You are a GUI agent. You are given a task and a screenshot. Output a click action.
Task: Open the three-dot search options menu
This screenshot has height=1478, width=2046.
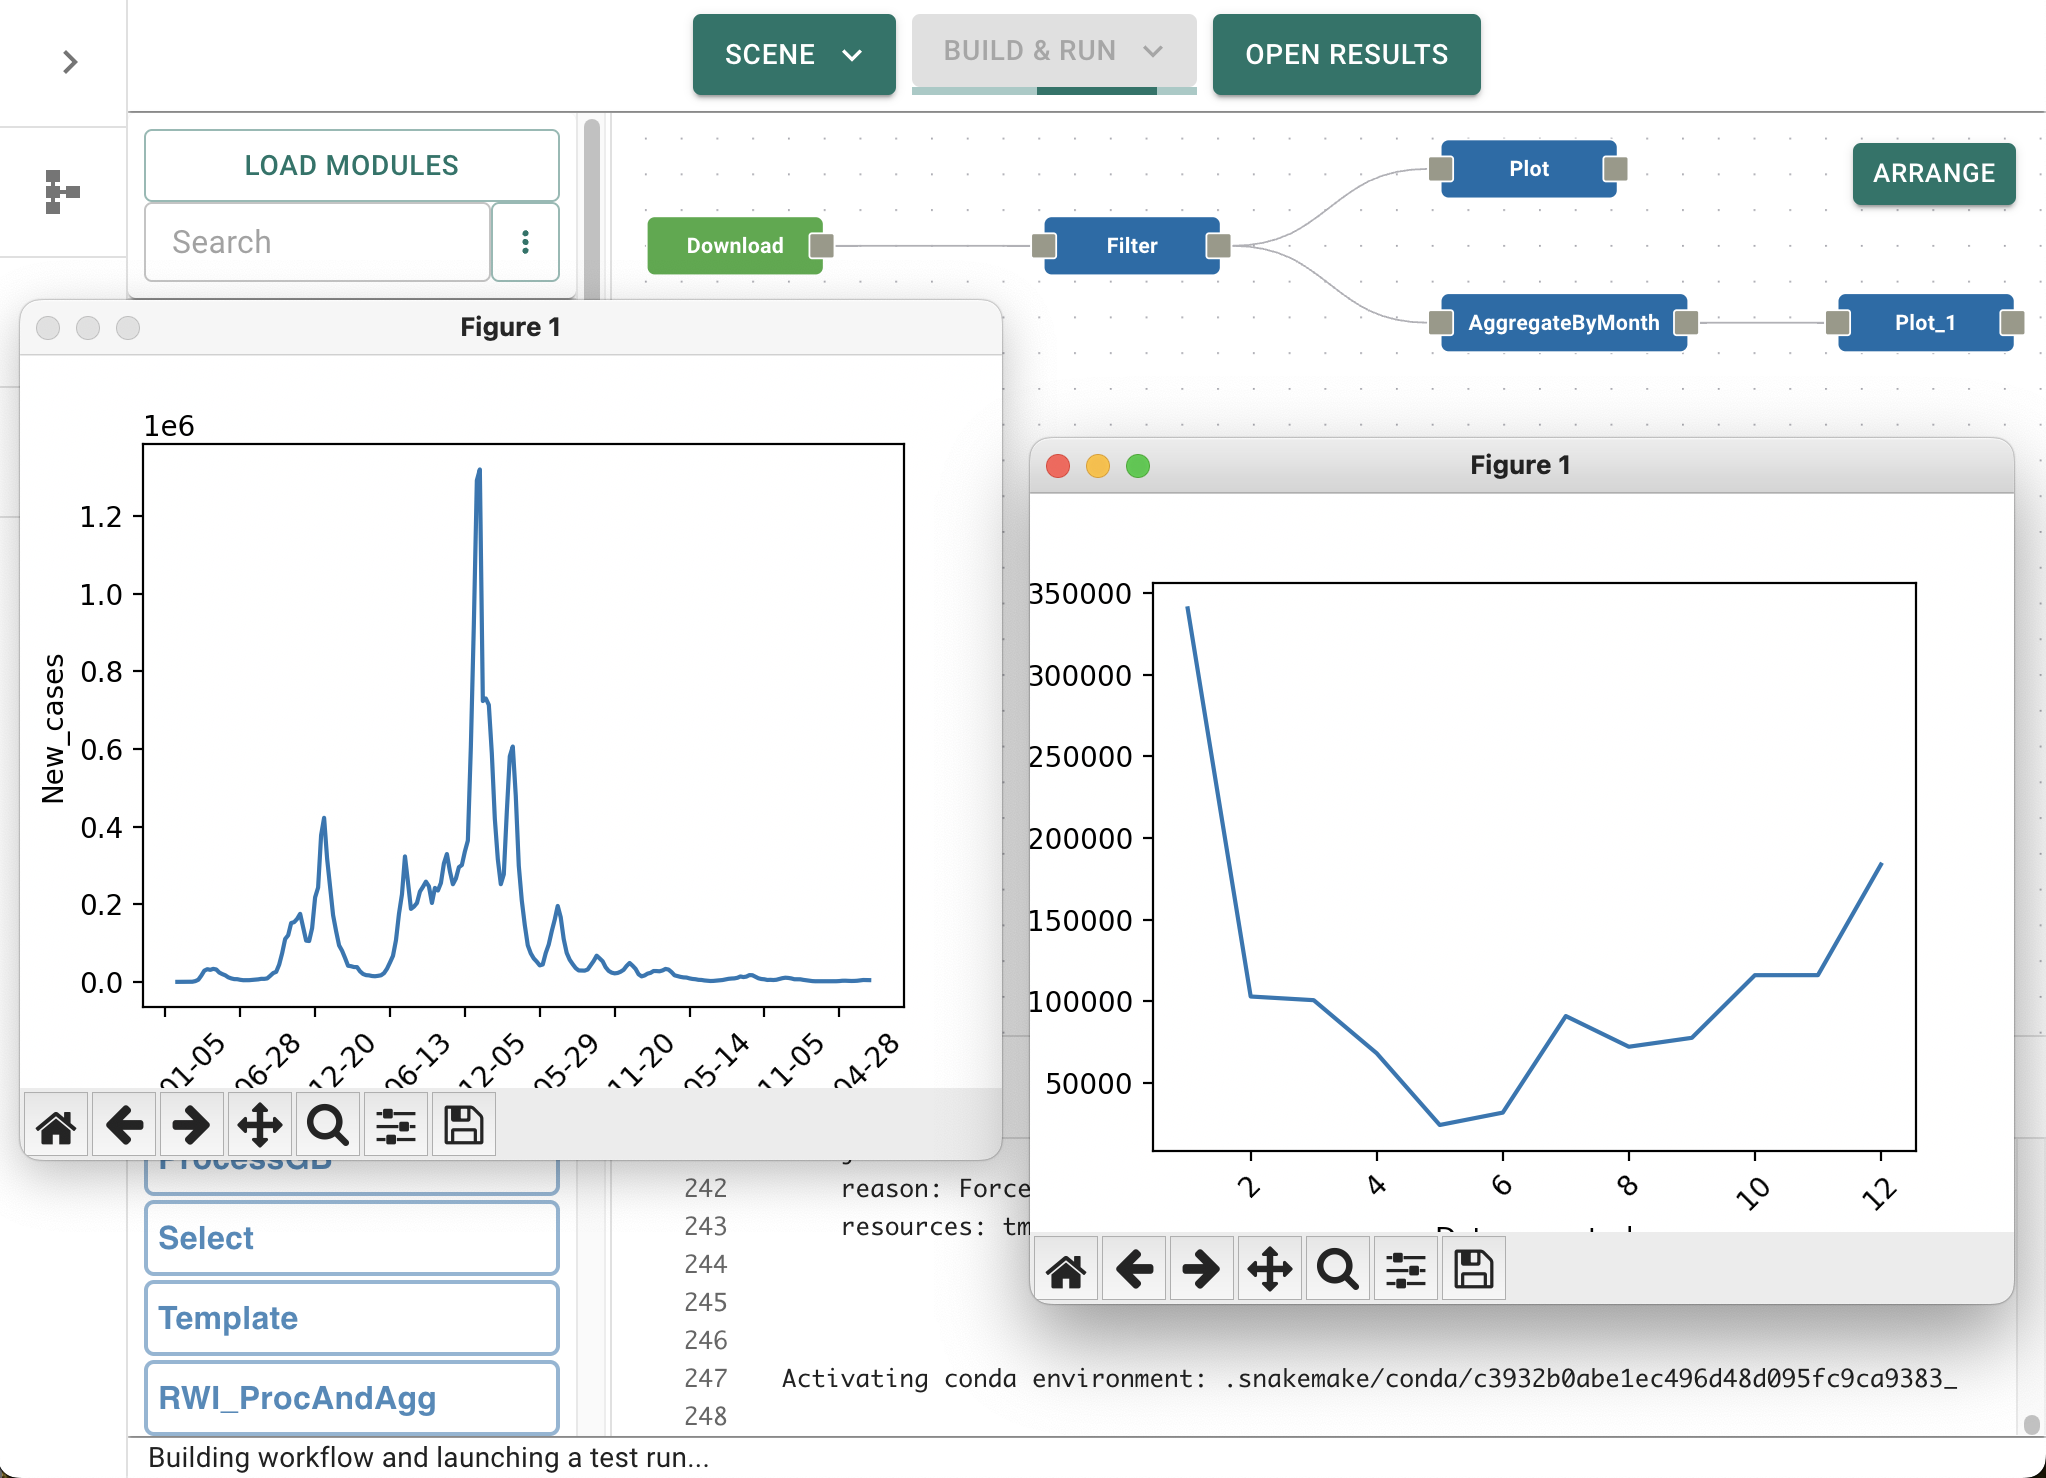pyautogui.click(x=525, y=242)
